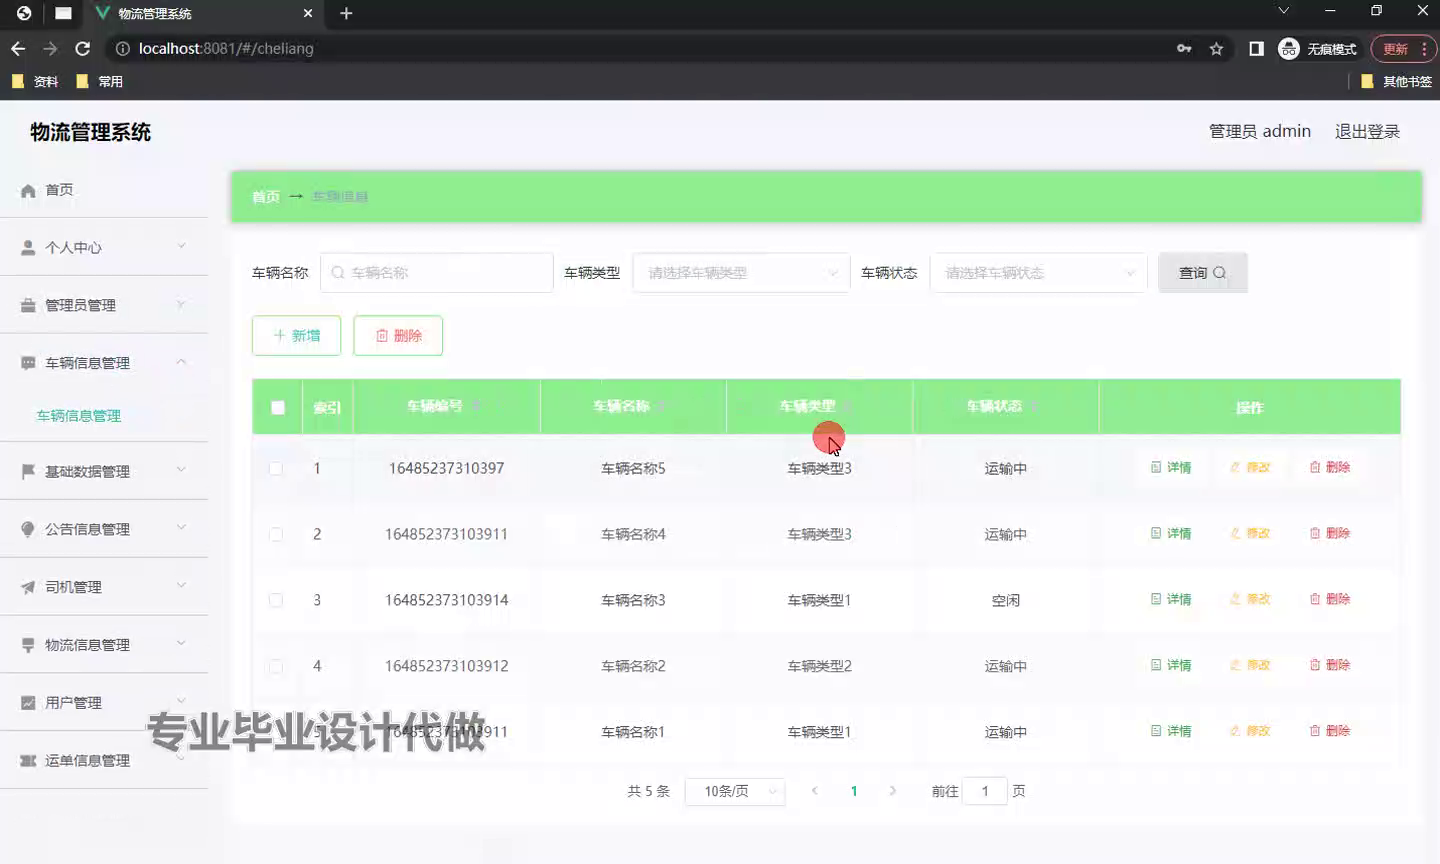Click the browser forward arrow
Image resolution: width=1440 pixels, height=864 pixels.
(50, 48)
